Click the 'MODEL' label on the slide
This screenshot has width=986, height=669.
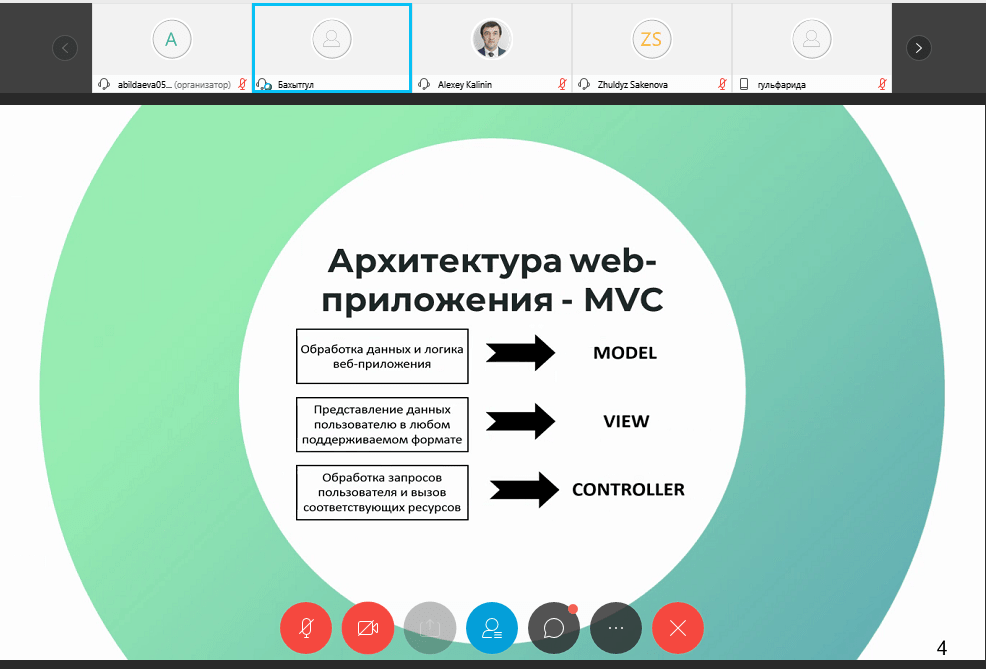coord(625,353)
